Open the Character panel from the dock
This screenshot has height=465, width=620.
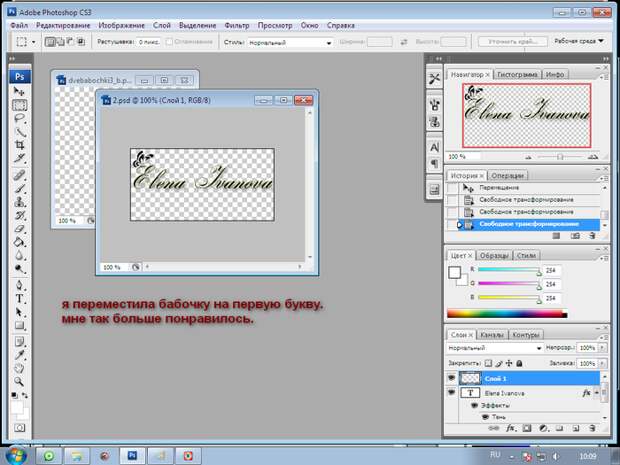pos(434,147)
